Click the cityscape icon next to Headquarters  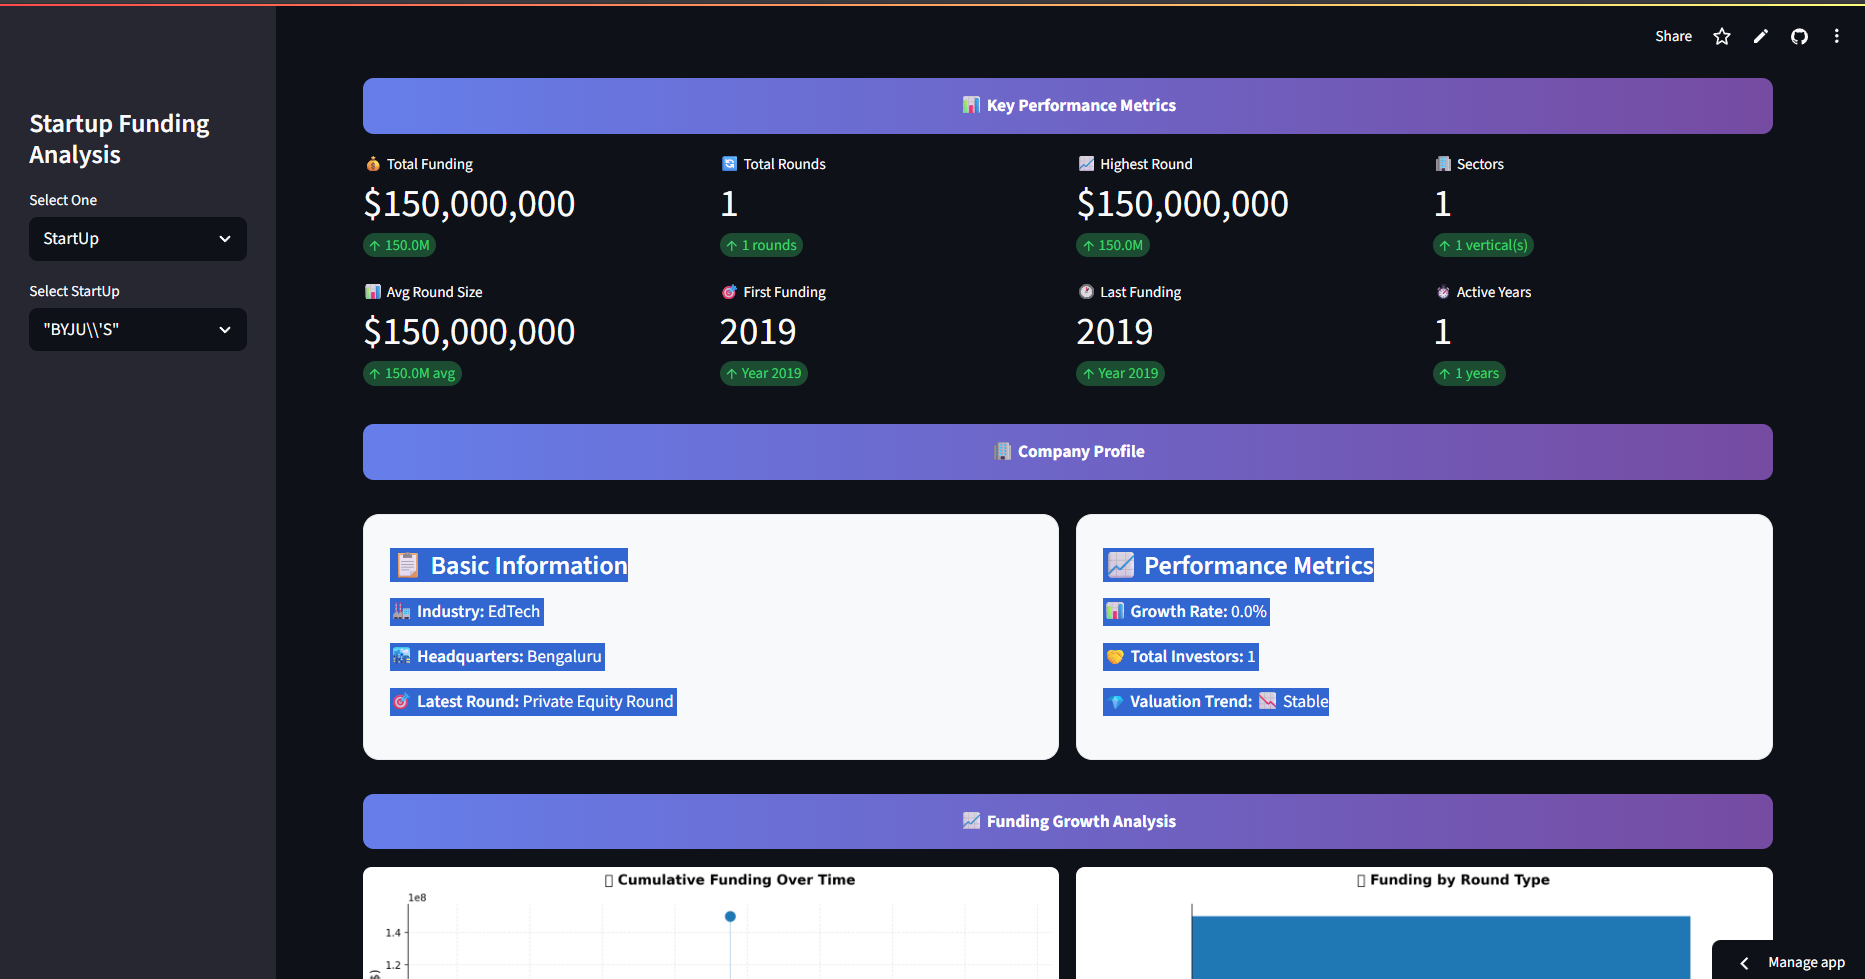coord(402,657)
